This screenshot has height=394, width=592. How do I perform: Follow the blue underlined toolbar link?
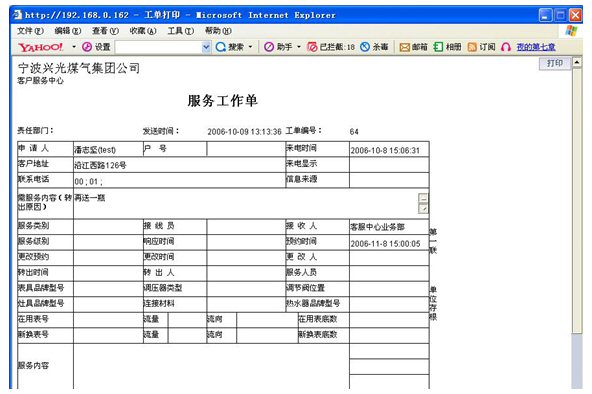[536, 47]
